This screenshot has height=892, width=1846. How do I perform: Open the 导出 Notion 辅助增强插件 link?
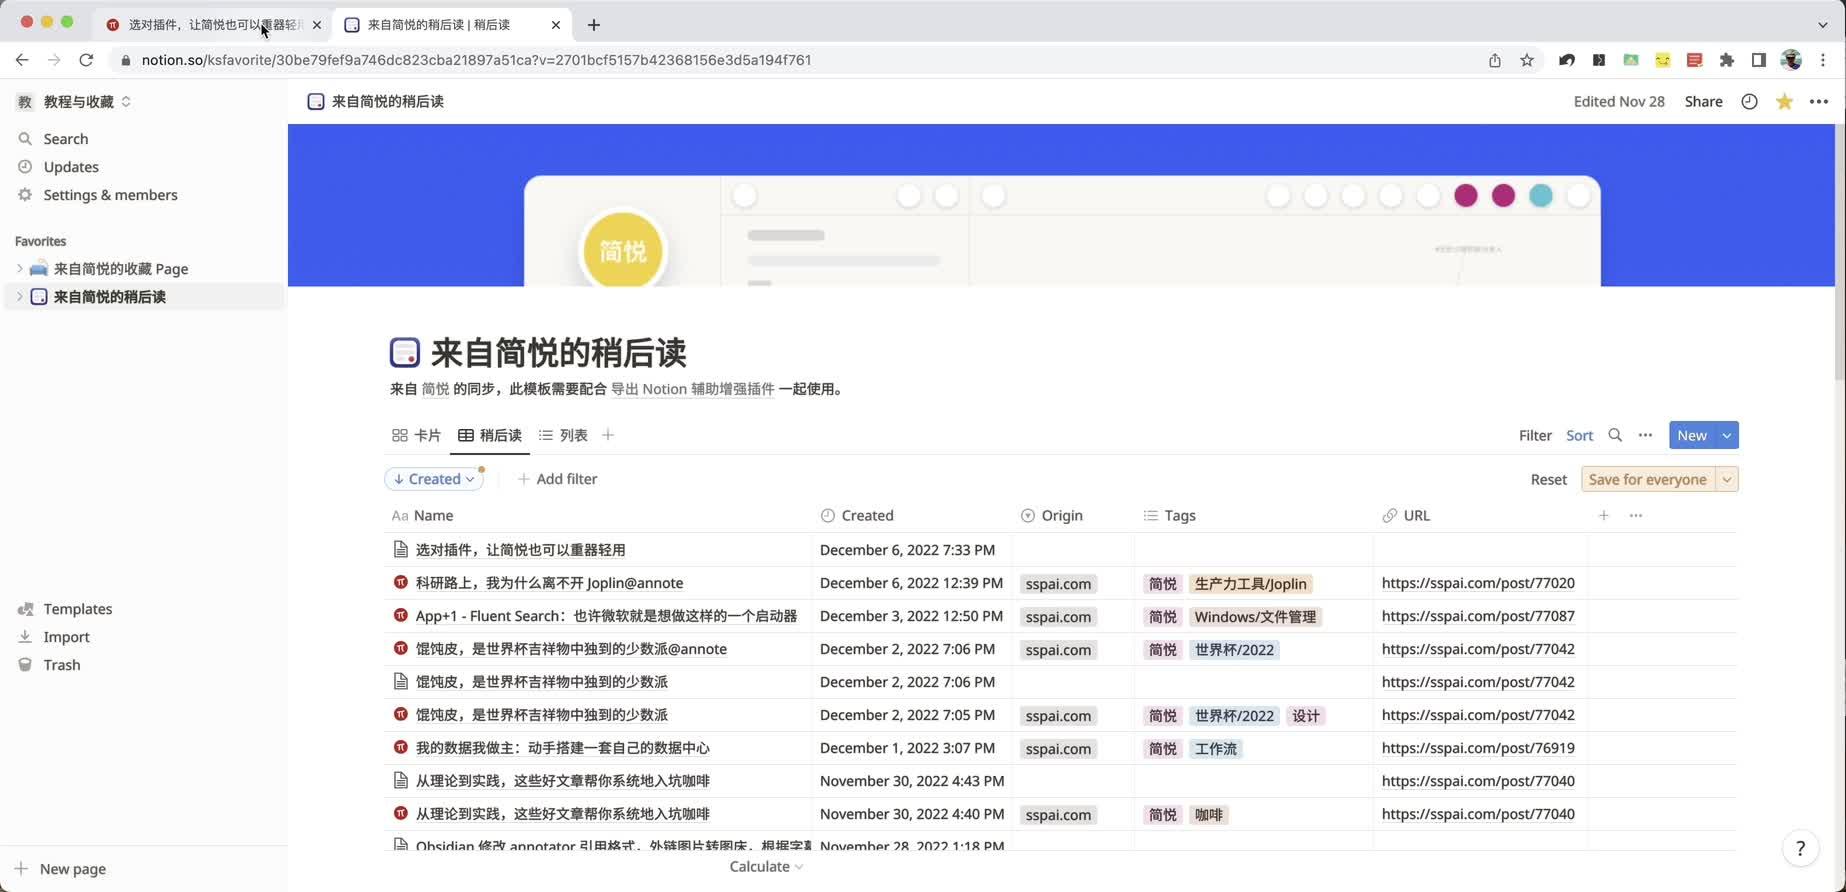pos(692,389)
